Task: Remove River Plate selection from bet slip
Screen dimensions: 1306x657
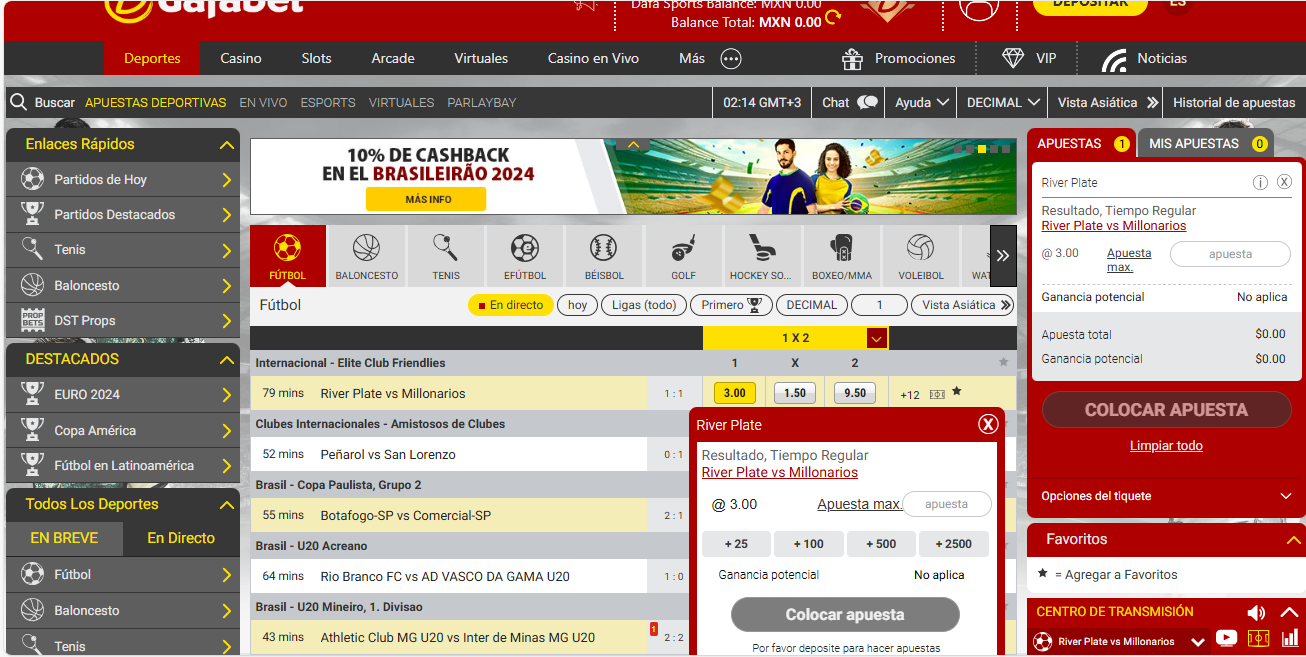Action: (x=1284, y=182)
